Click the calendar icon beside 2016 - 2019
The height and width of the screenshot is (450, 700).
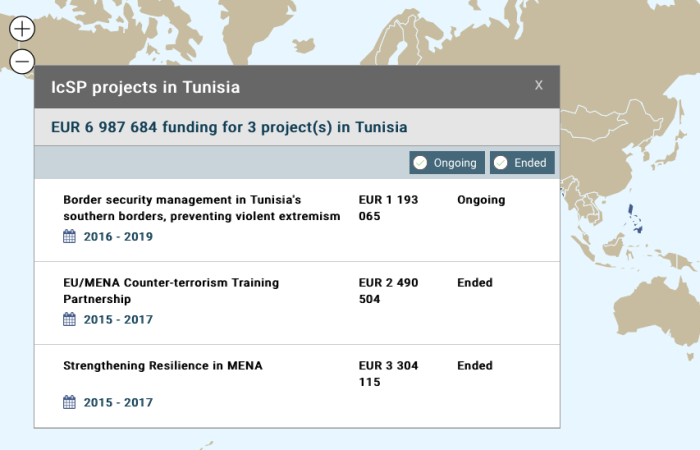69,237
